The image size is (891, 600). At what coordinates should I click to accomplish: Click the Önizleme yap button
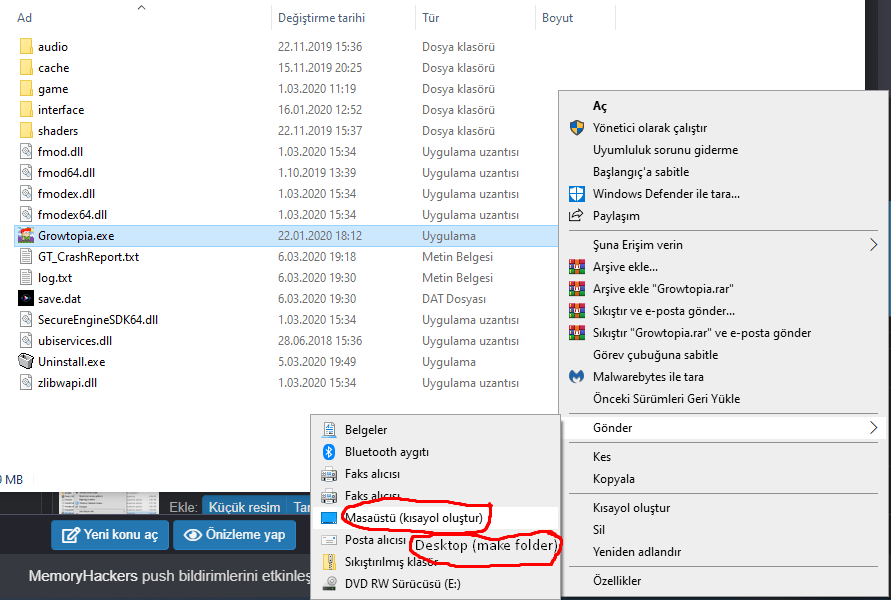(234, 535)
